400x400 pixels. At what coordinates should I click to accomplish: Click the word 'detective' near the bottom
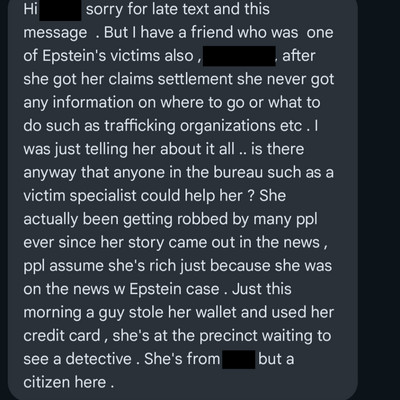[99, 359]
